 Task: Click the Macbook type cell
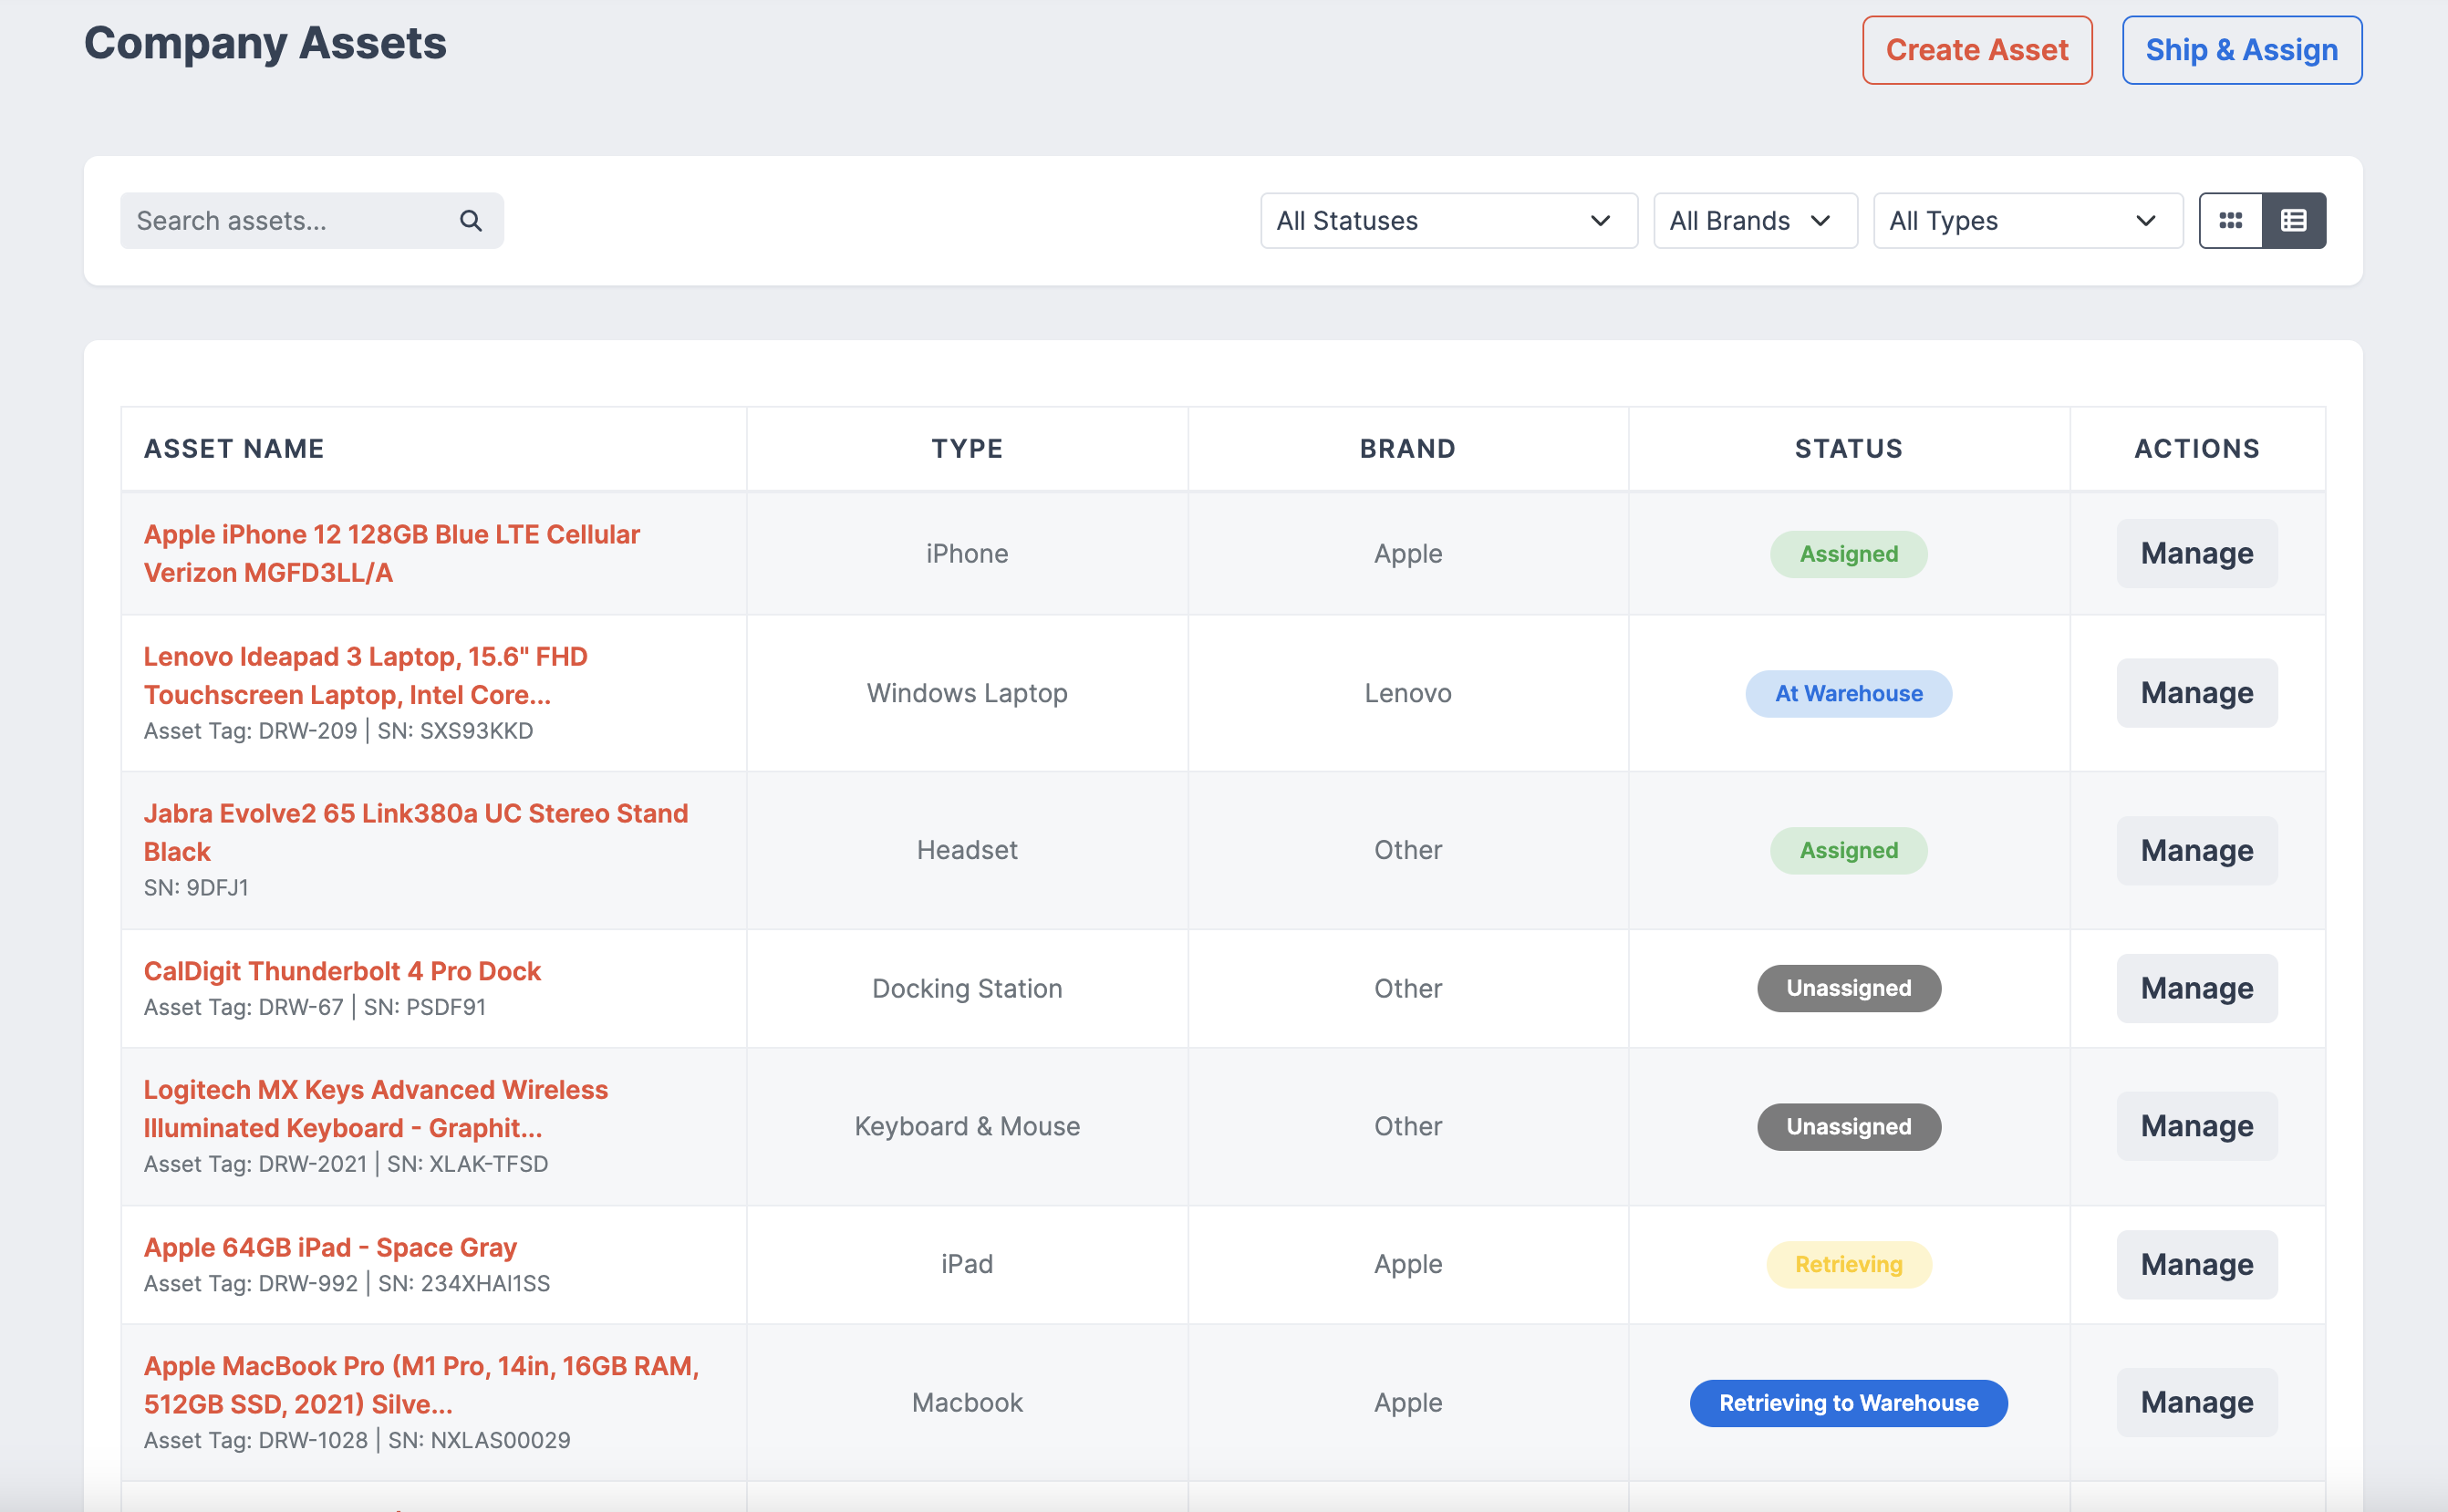pyautogui.click(x=967, y=1402)
